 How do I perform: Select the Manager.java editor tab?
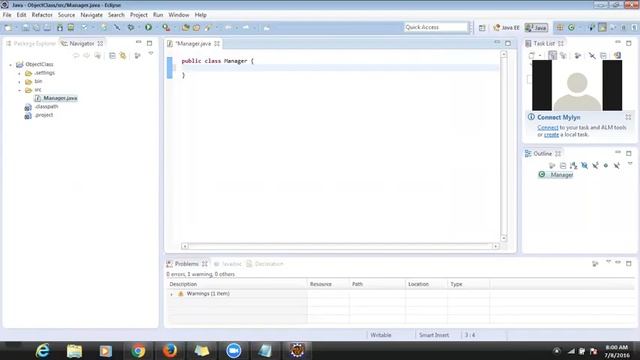(x=193, y=43)
